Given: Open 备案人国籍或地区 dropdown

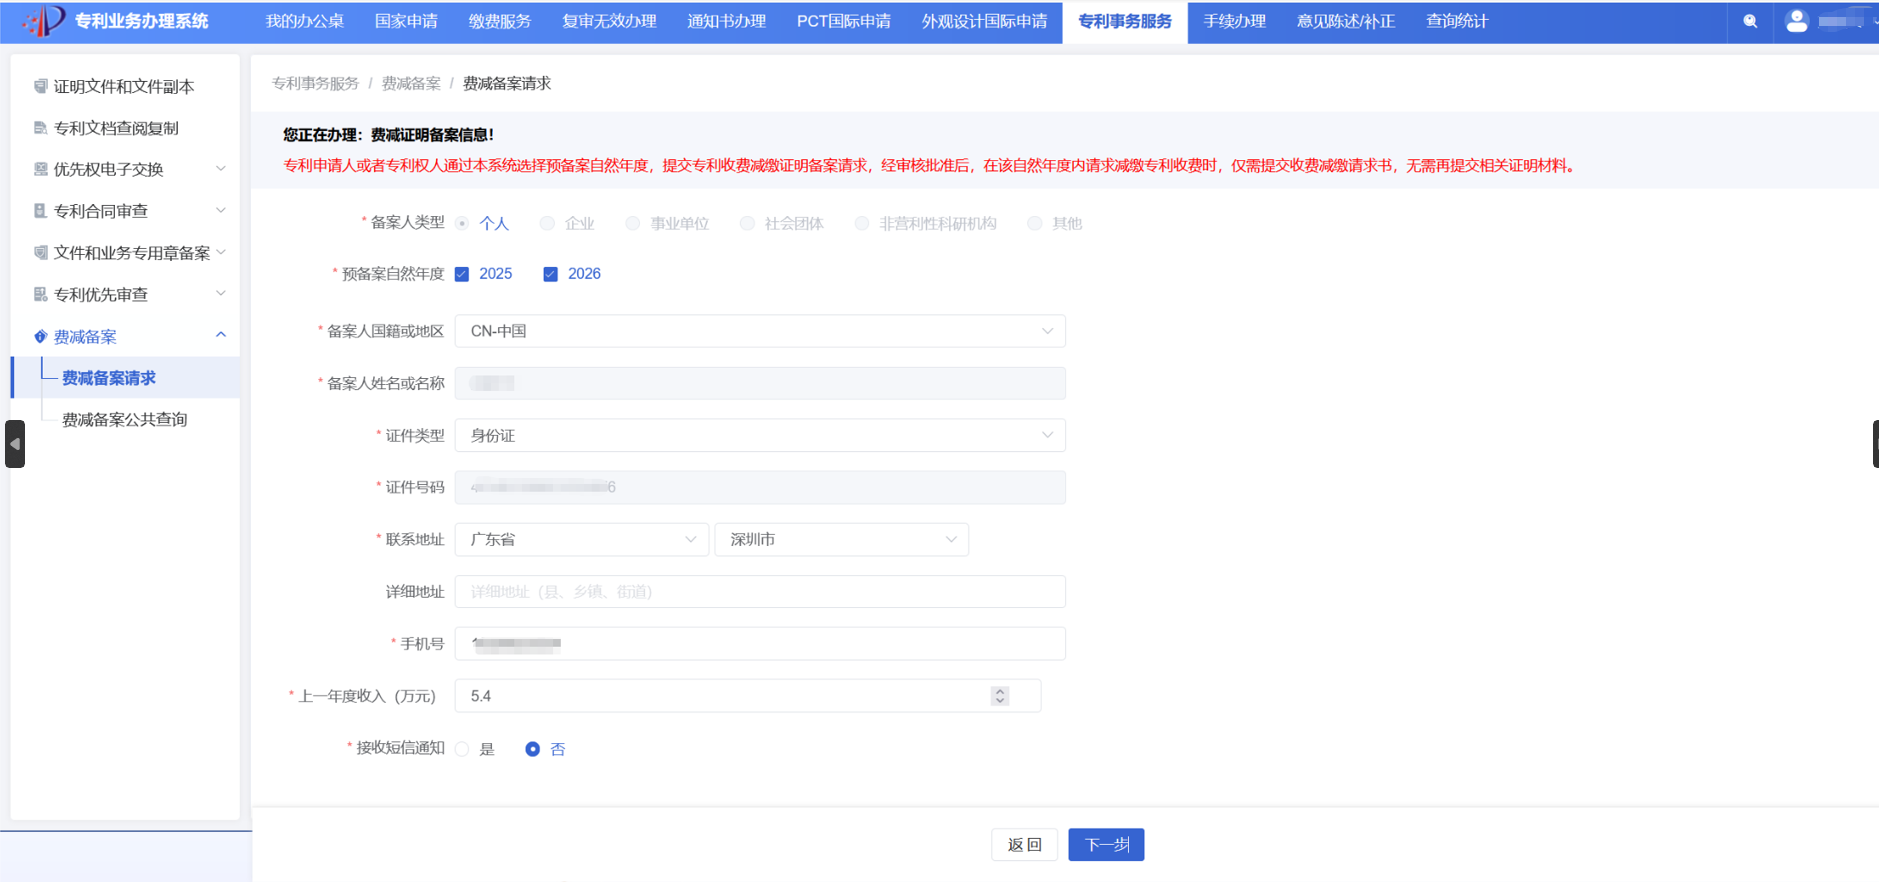Looking at the screenshot, I should tap(760, 331).
